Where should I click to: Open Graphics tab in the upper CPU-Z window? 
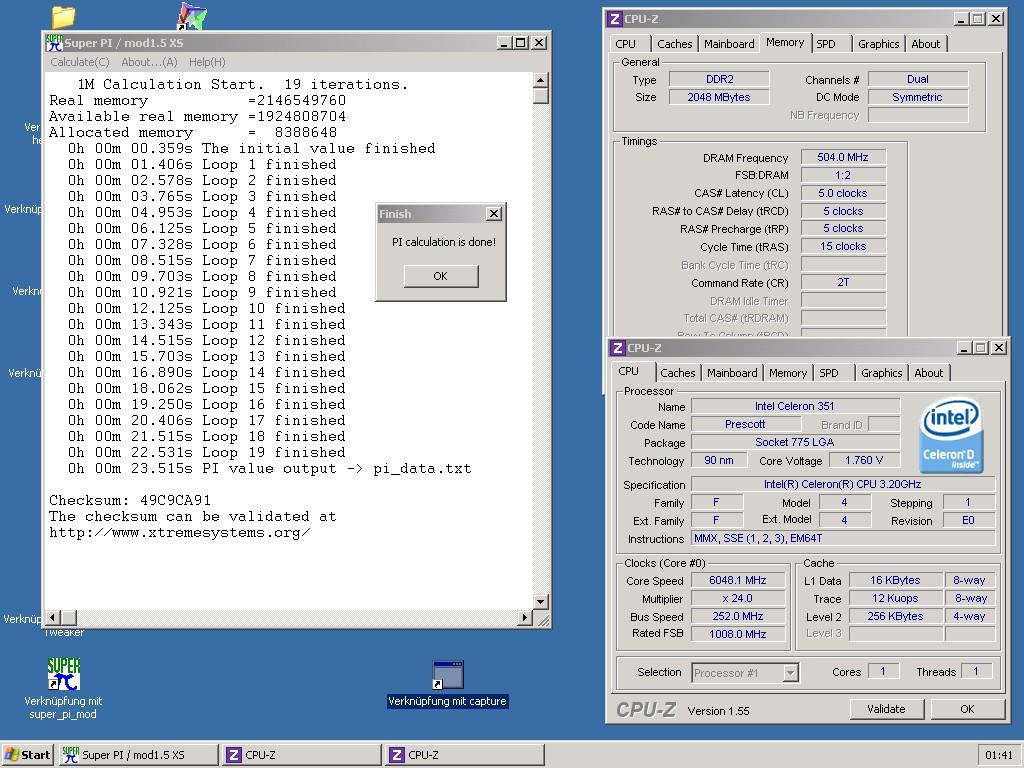pyautogui.click(x=878, y=44)
